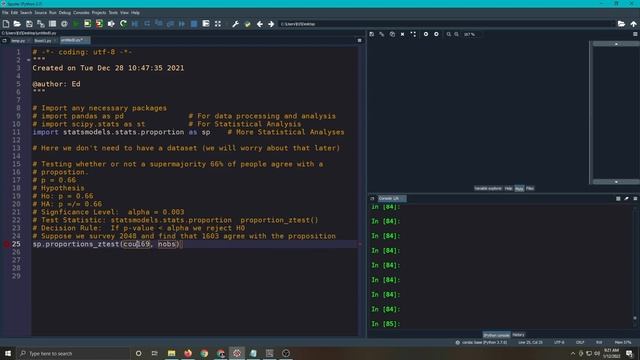Browse editor tabs button
The image size is (640, 360).
[4, 40]
